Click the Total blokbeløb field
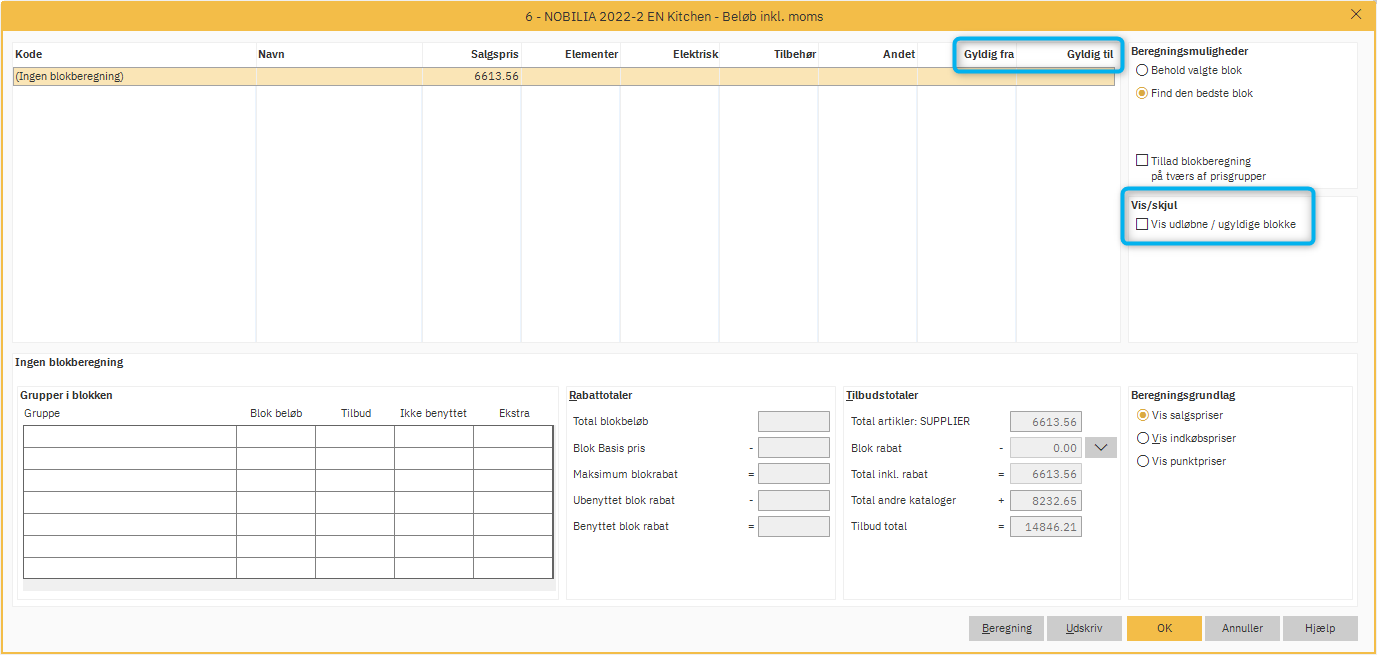Screen dimensions: 1377x655 click(x=793, y=422)
